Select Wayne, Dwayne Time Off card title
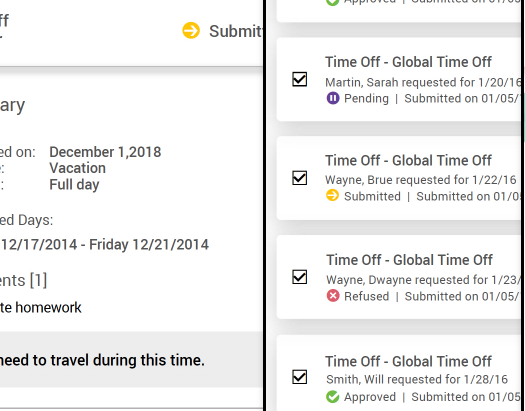This screenshot has height=411, width=525. tap(409, 260)
